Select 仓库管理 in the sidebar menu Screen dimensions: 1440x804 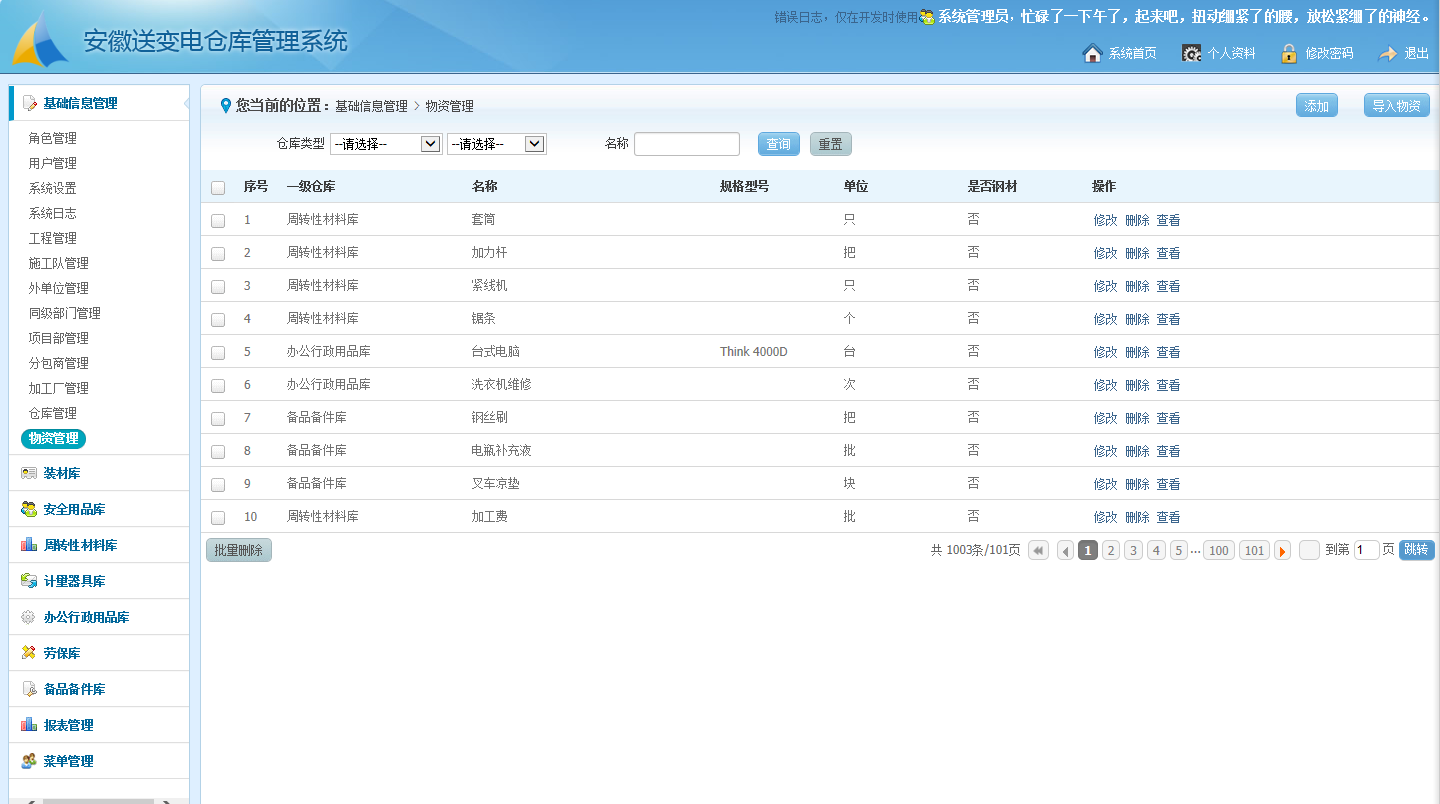(52, 413)
